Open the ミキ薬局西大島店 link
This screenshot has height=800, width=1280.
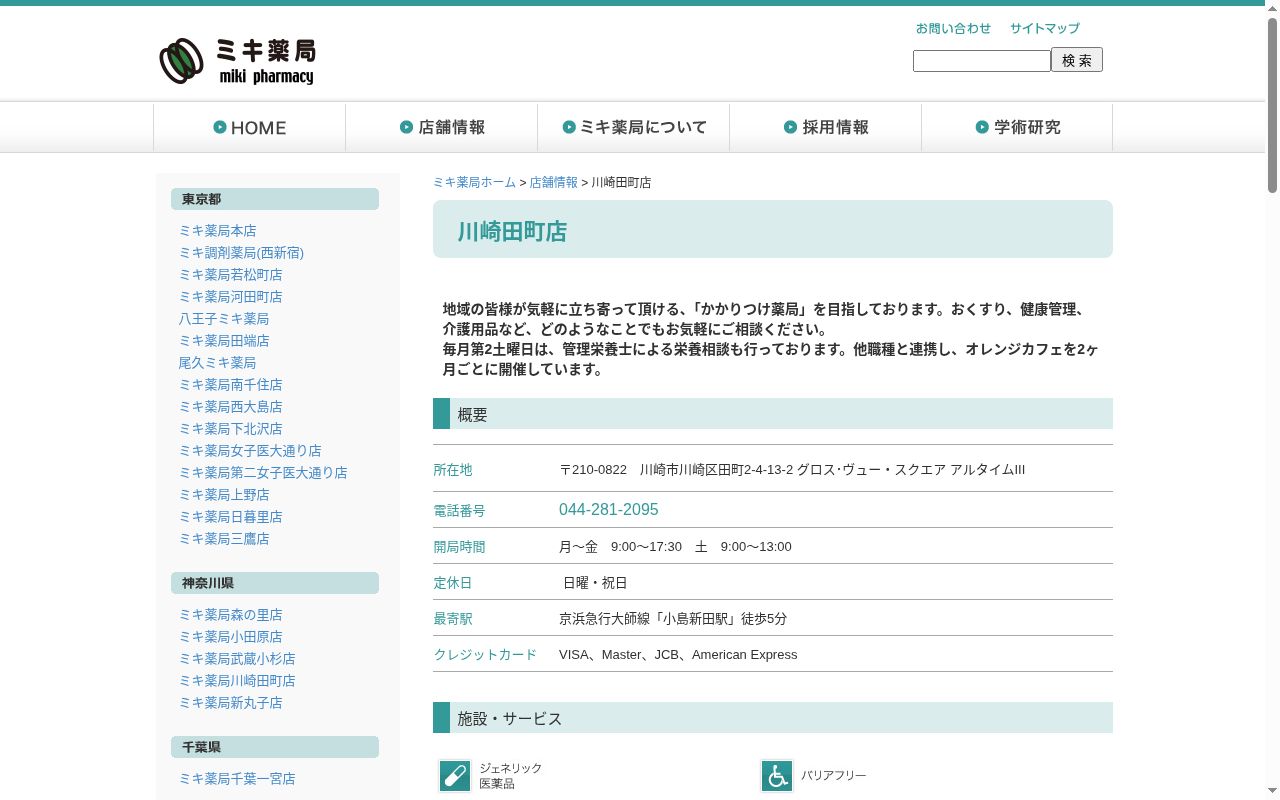(x=230, y=407)
